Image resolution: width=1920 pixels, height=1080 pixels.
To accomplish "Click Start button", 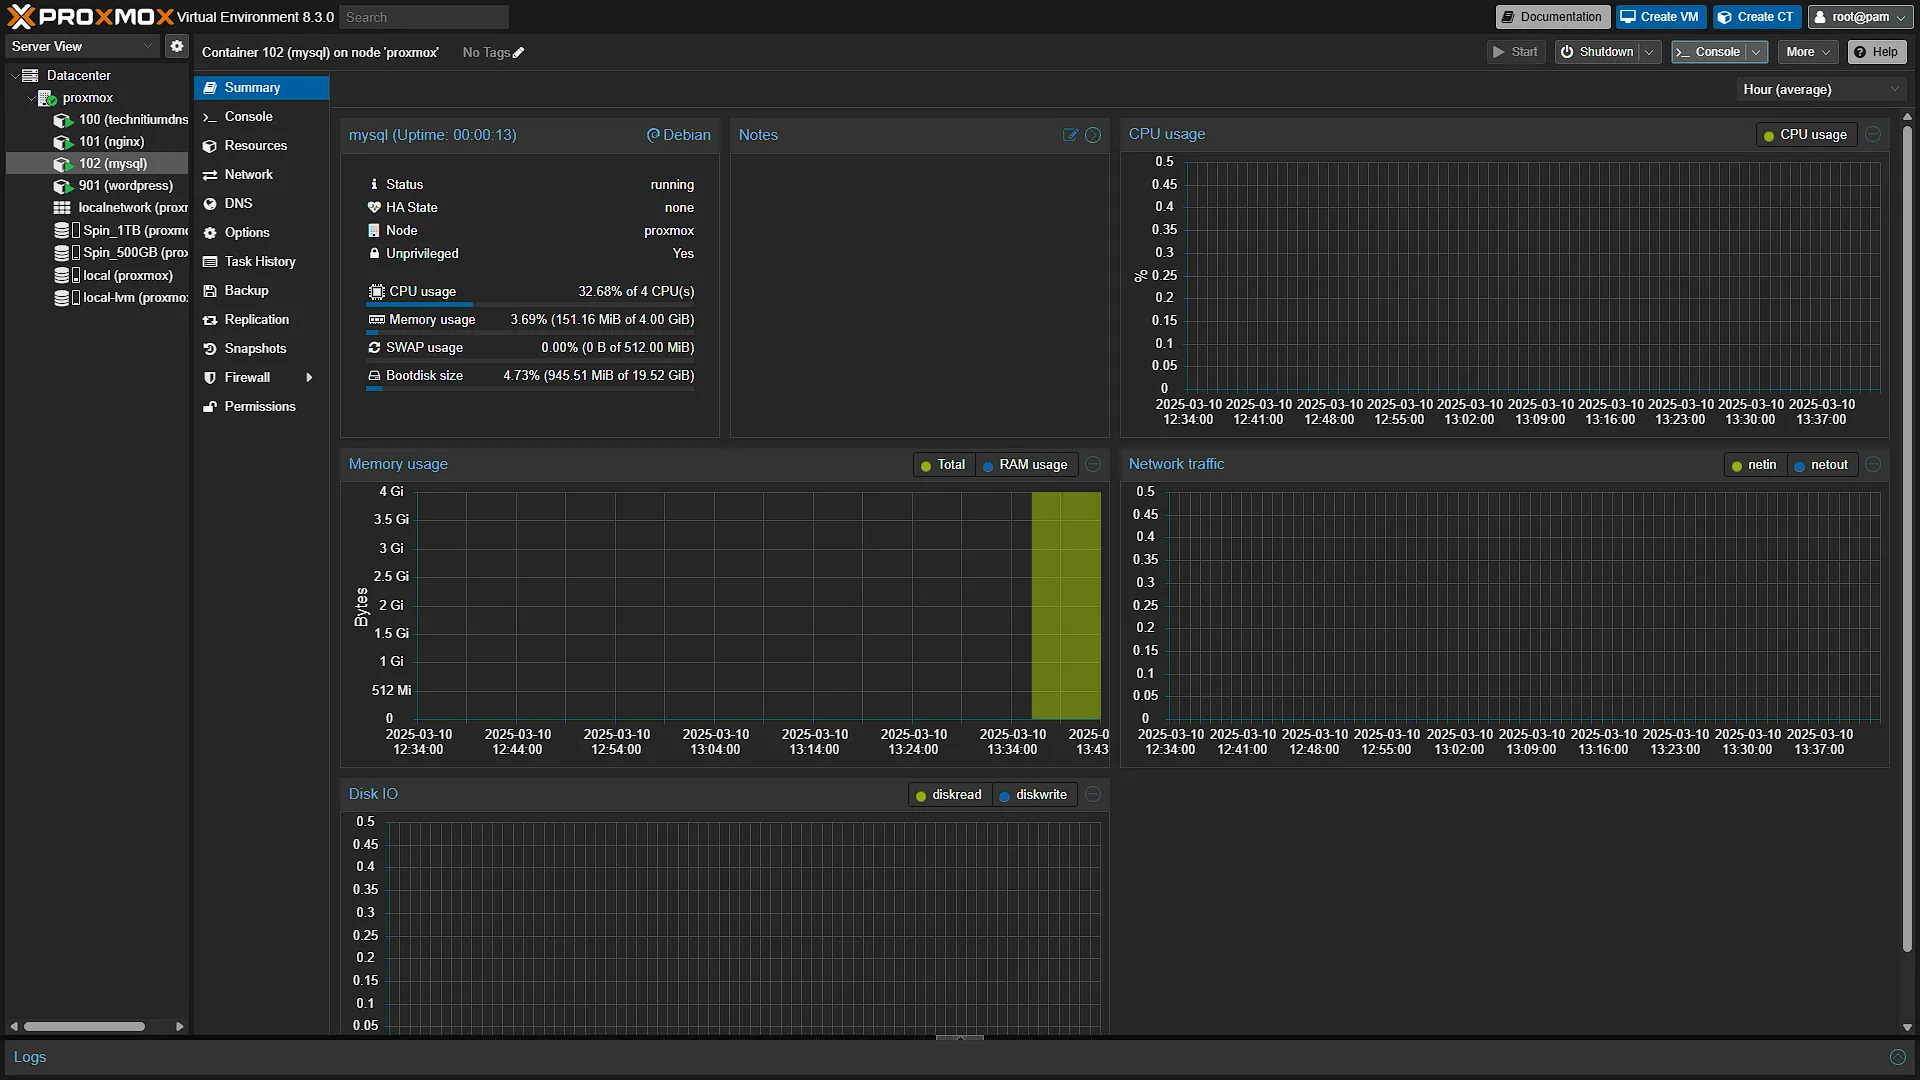I will click(x=1515, y=52).
